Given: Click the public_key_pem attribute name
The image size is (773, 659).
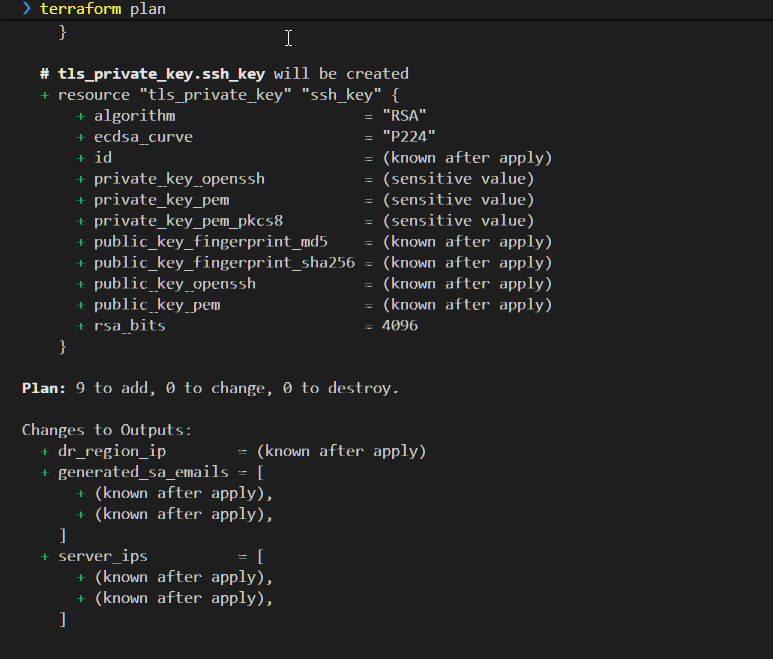Looking at the screenshot, I should 157,305.
